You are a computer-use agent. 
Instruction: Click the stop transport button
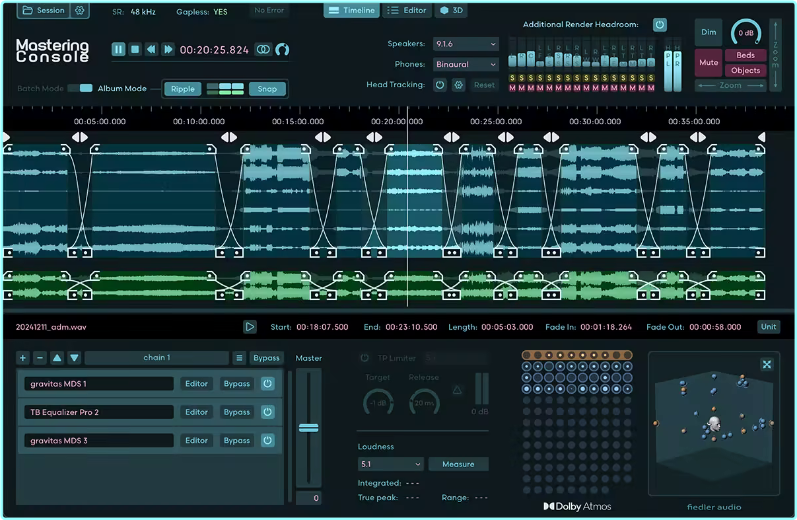[135, 49]
